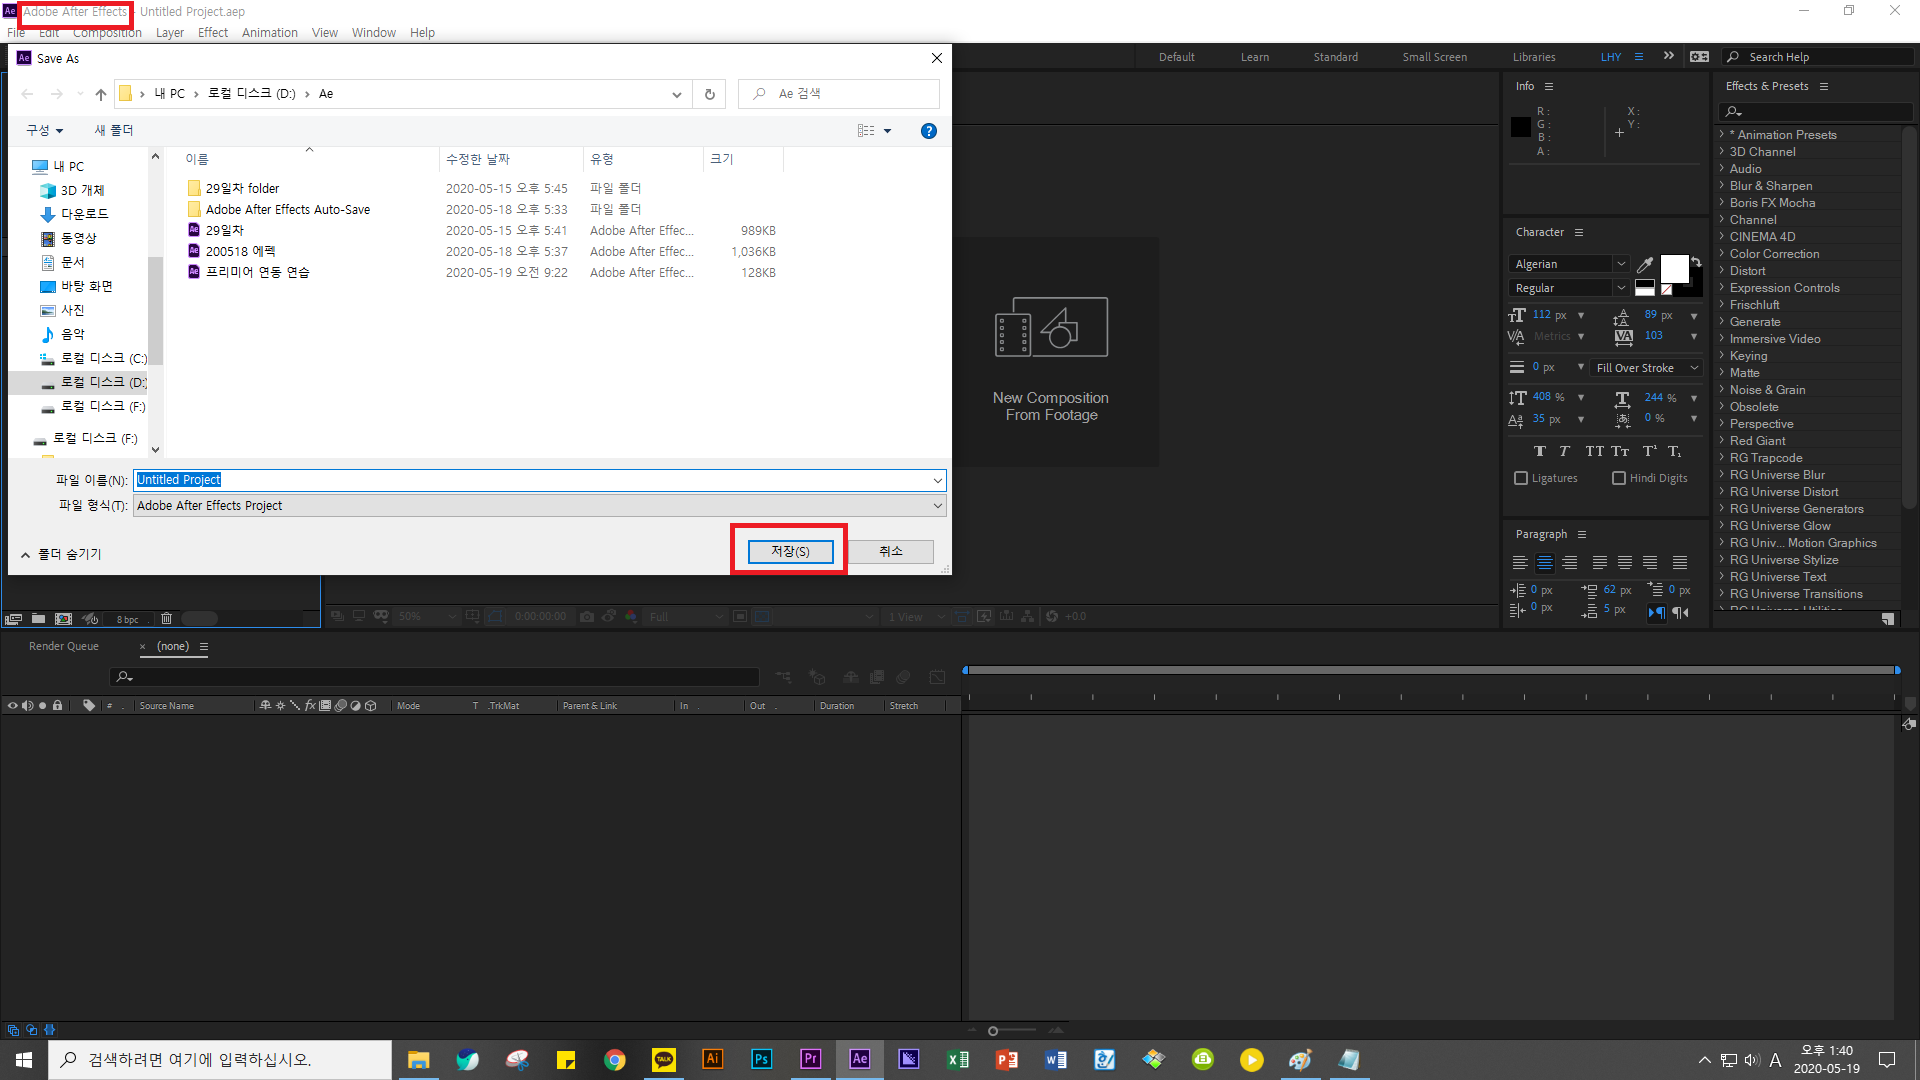This screenshot has height=1080, width=1920.
Task: Select center text paragraph alignment
Action: (x=1545, y=563)
